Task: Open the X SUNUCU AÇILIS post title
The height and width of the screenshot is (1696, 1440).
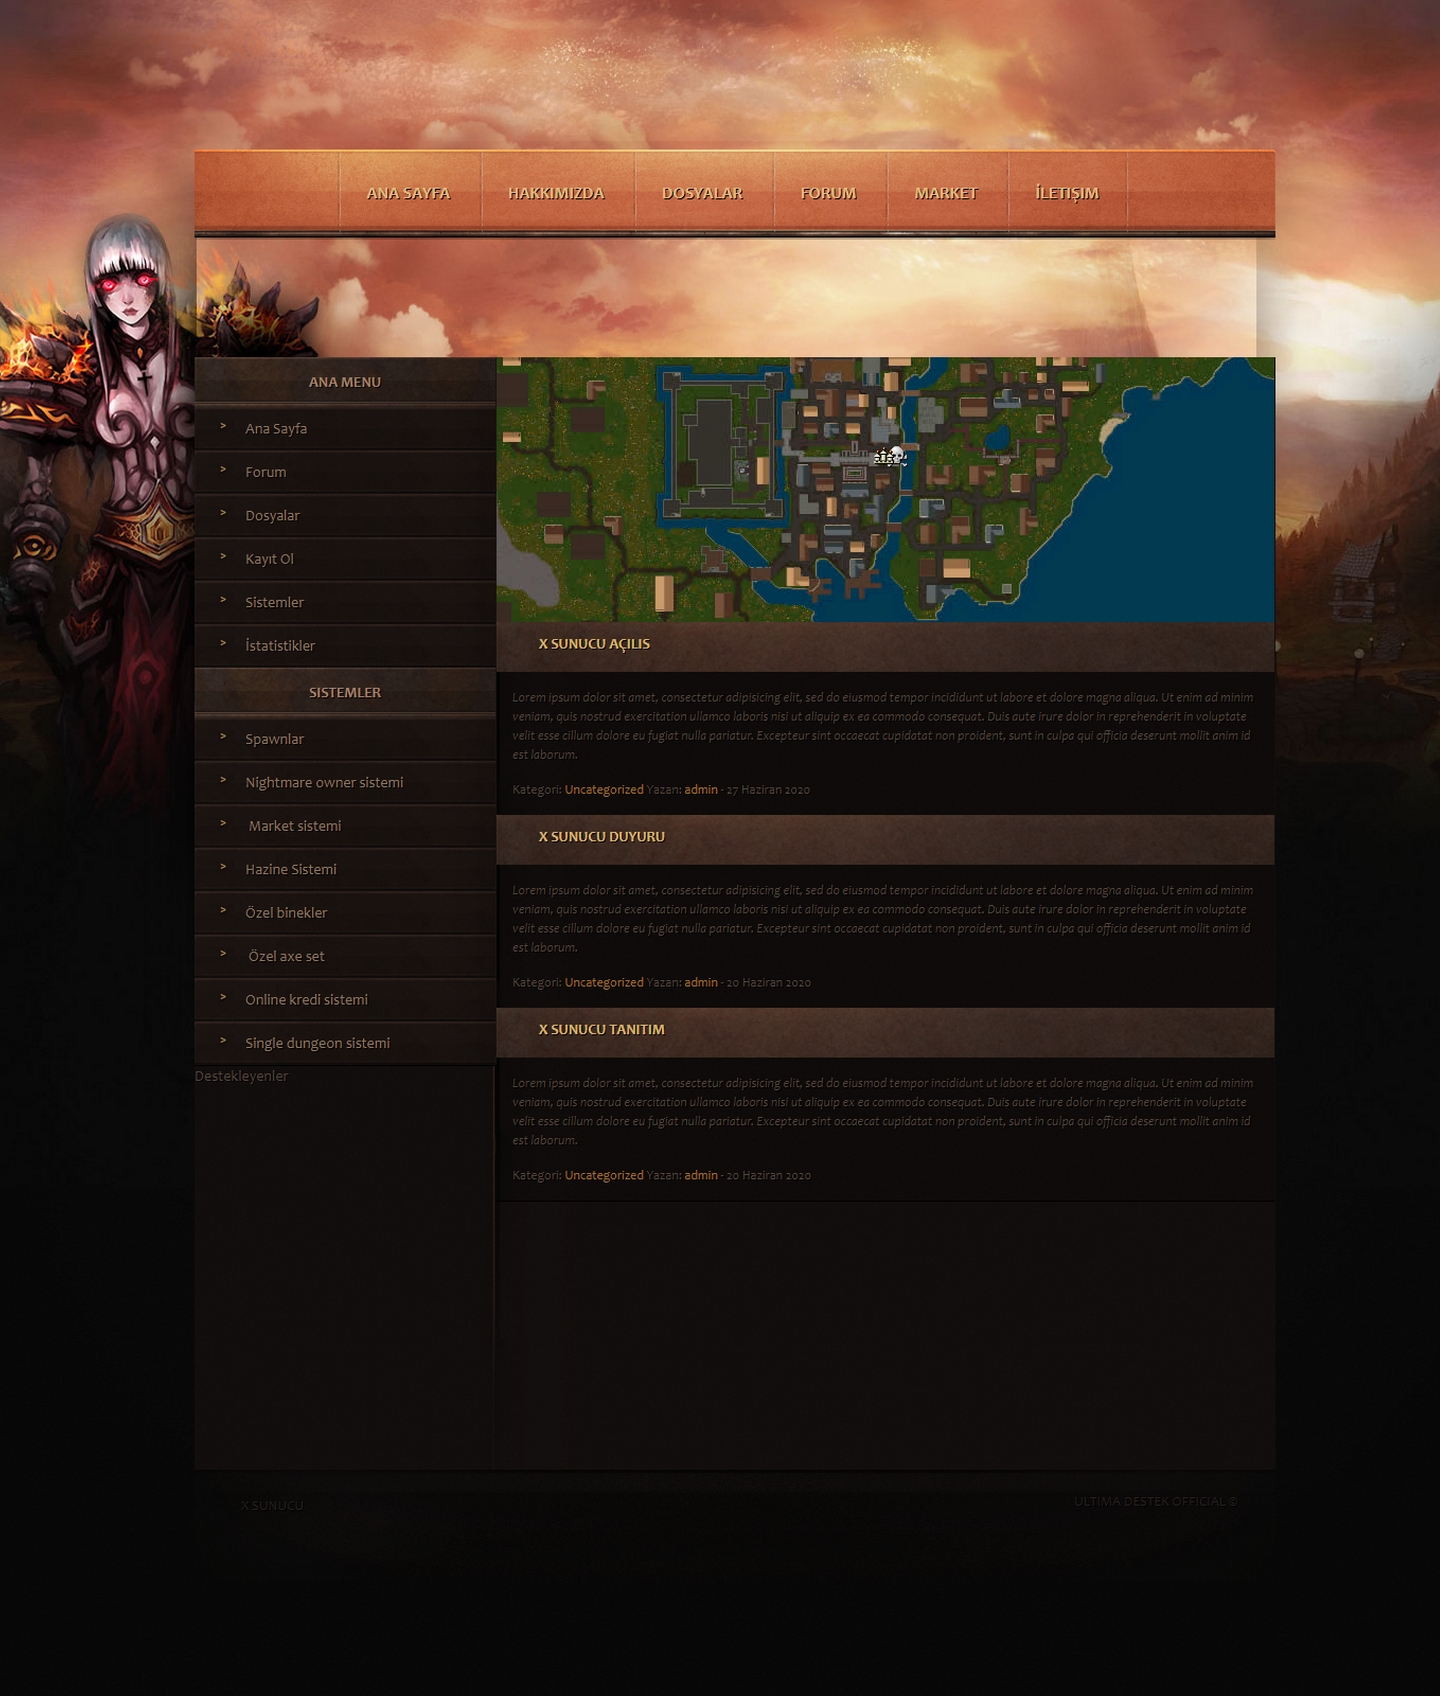Action: point(594,644)
